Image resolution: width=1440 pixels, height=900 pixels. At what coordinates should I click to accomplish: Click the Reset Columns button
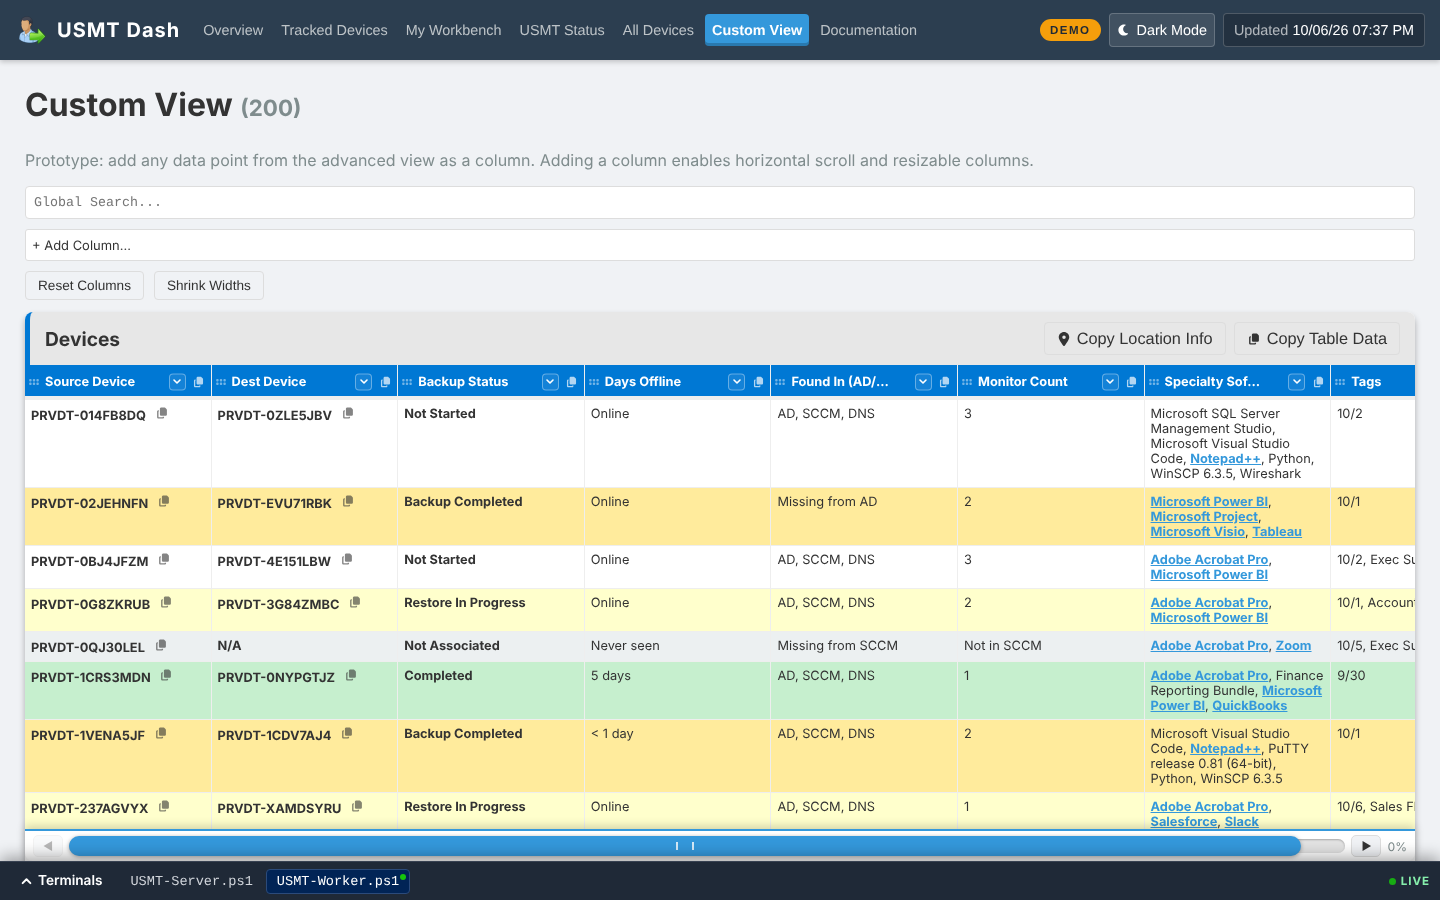[84, 285]
